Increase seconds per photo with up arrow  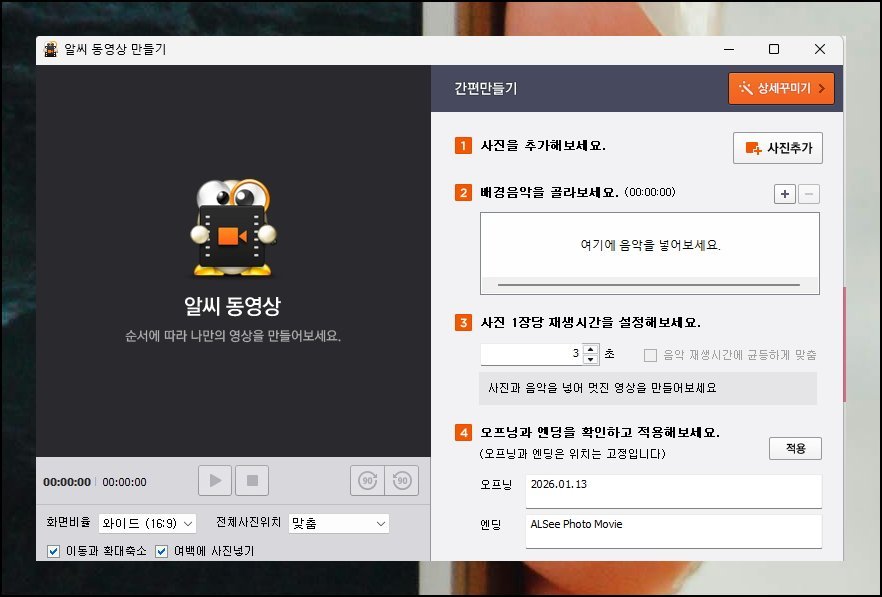click(590, 349)
